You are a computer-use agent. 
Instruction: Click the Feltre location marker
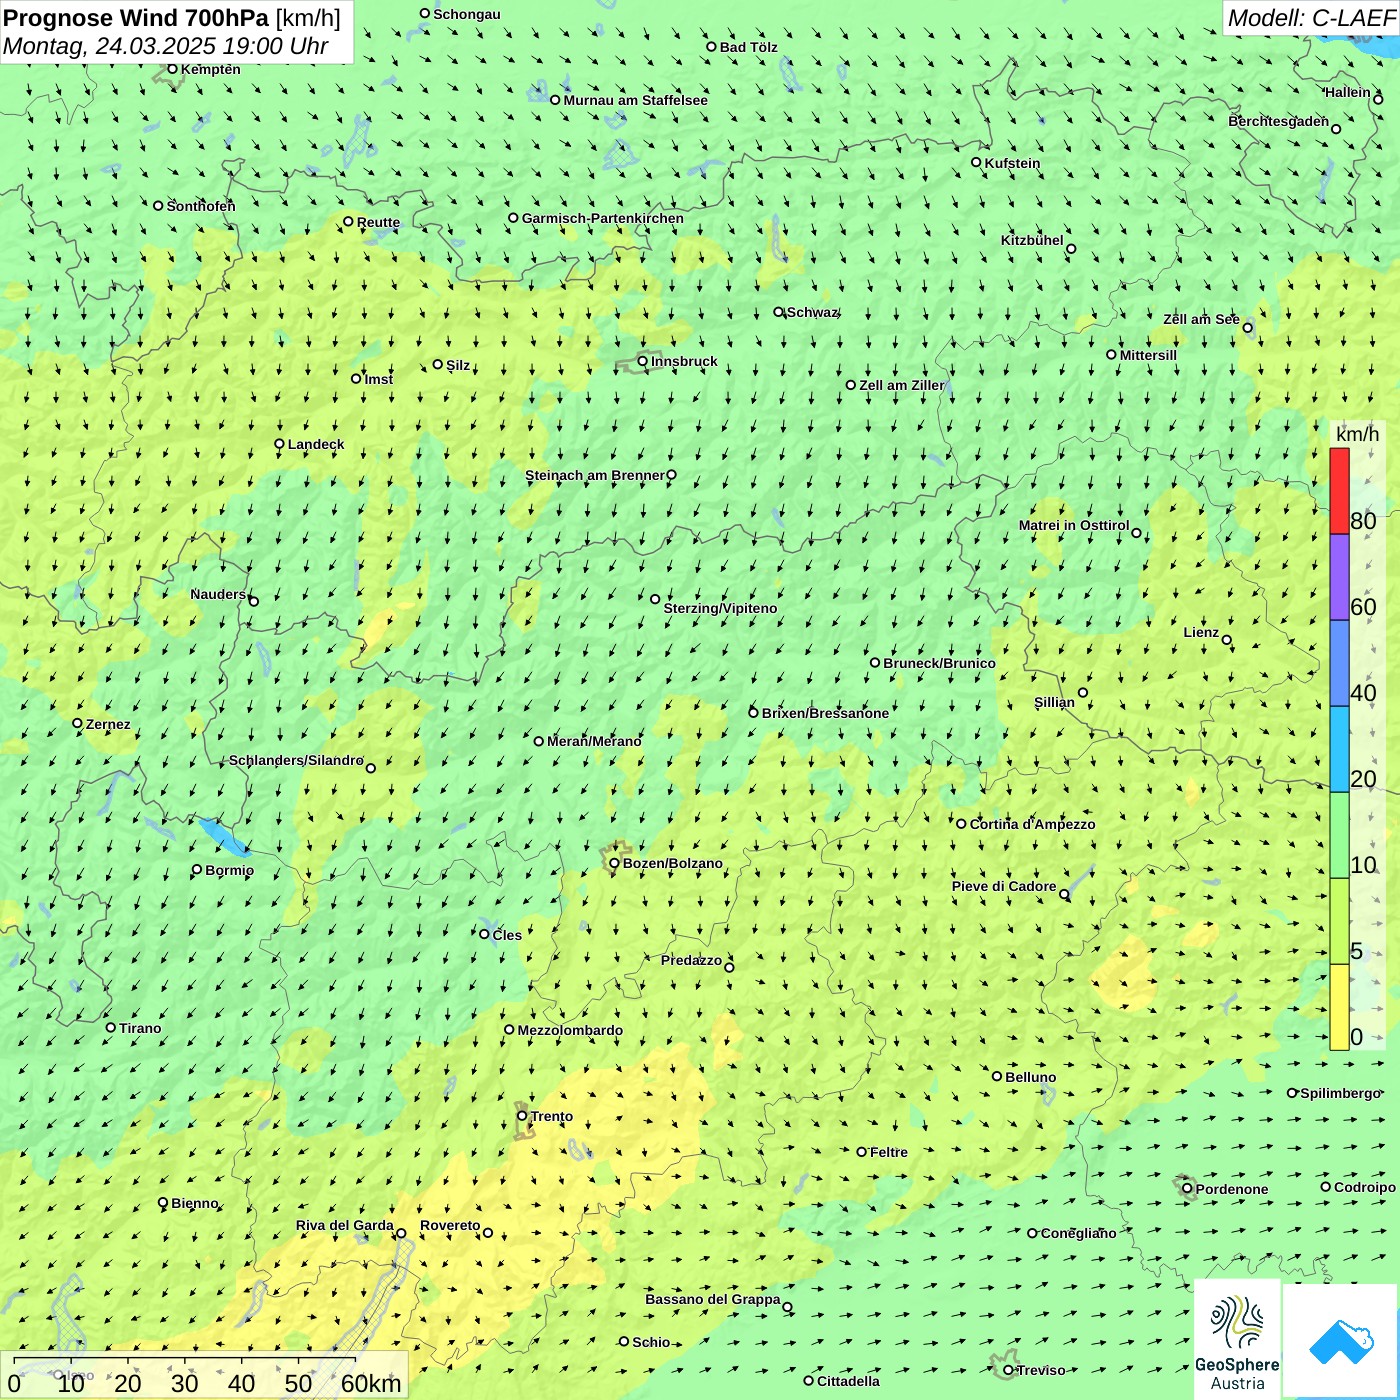click(x=862, y=1152)
